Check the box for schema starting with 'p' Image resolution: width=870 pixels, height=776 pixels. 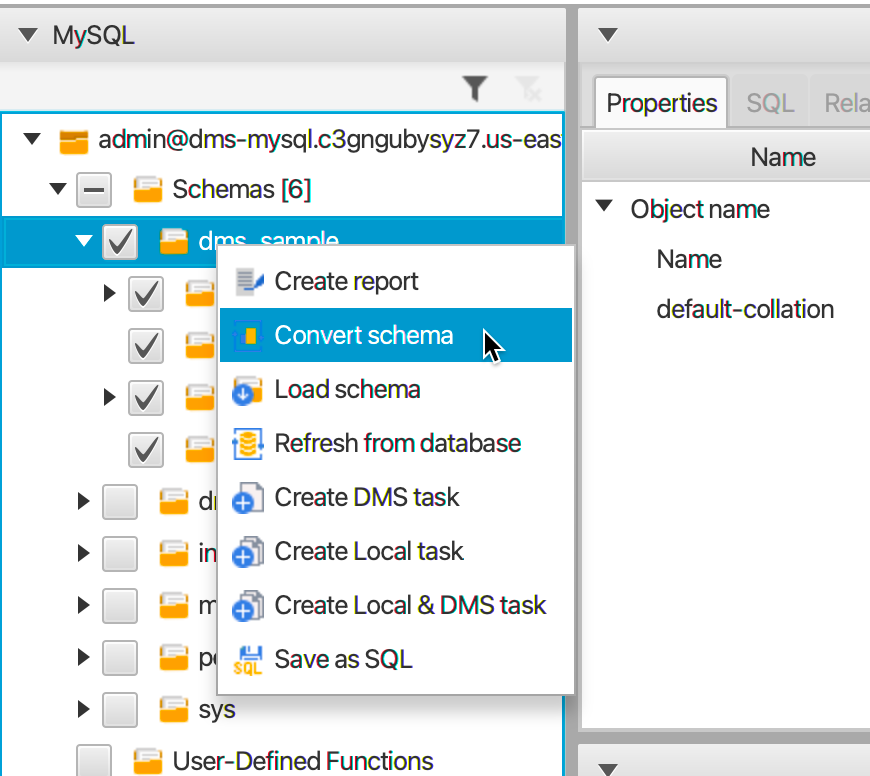[120, 657]
